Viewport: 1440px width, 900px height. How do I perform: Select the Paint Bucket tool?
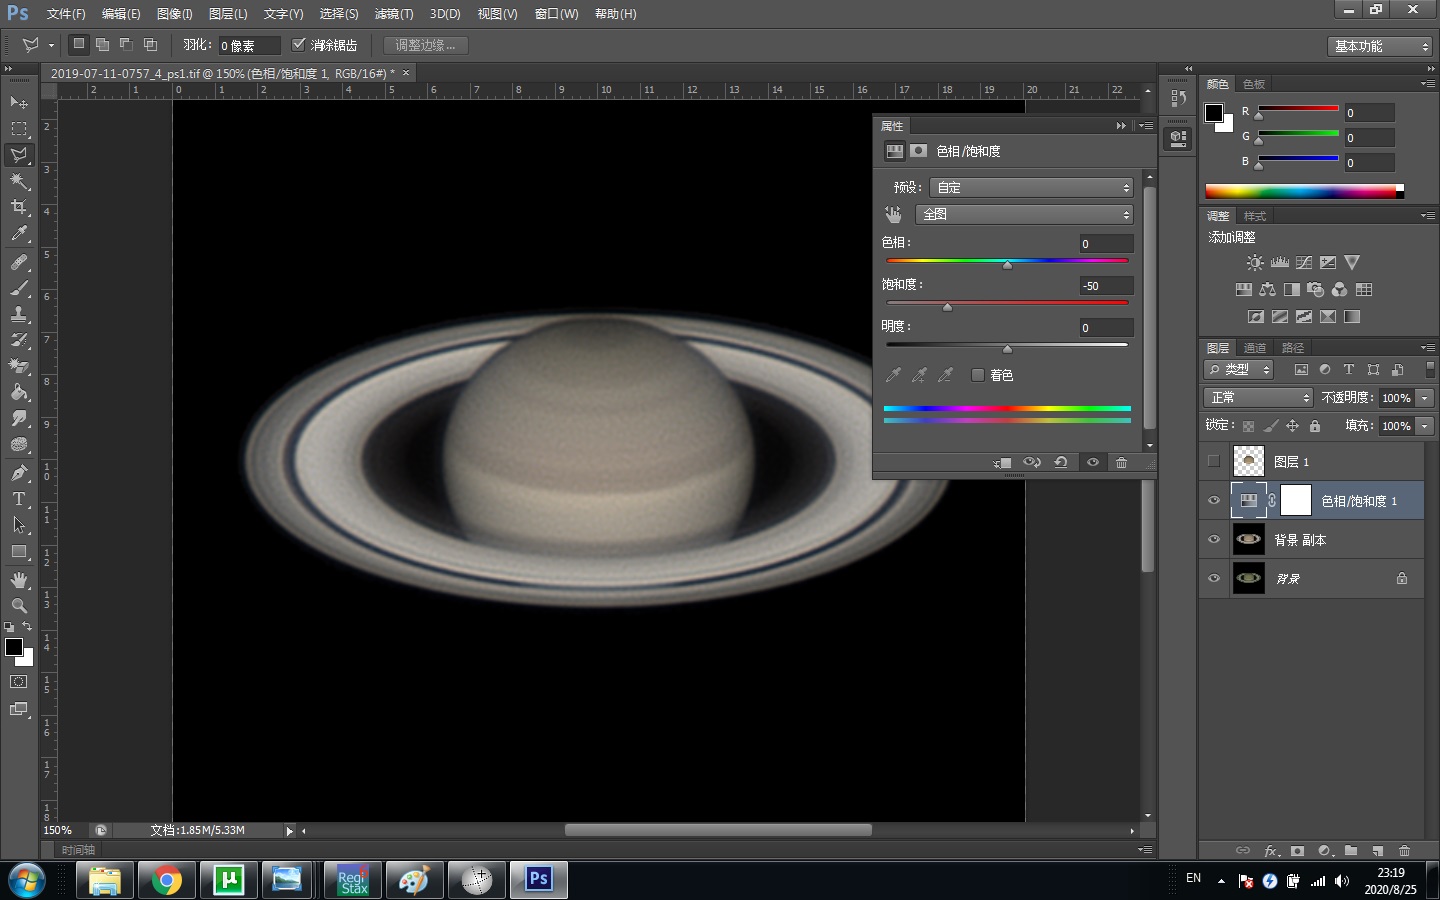(19, 392)
